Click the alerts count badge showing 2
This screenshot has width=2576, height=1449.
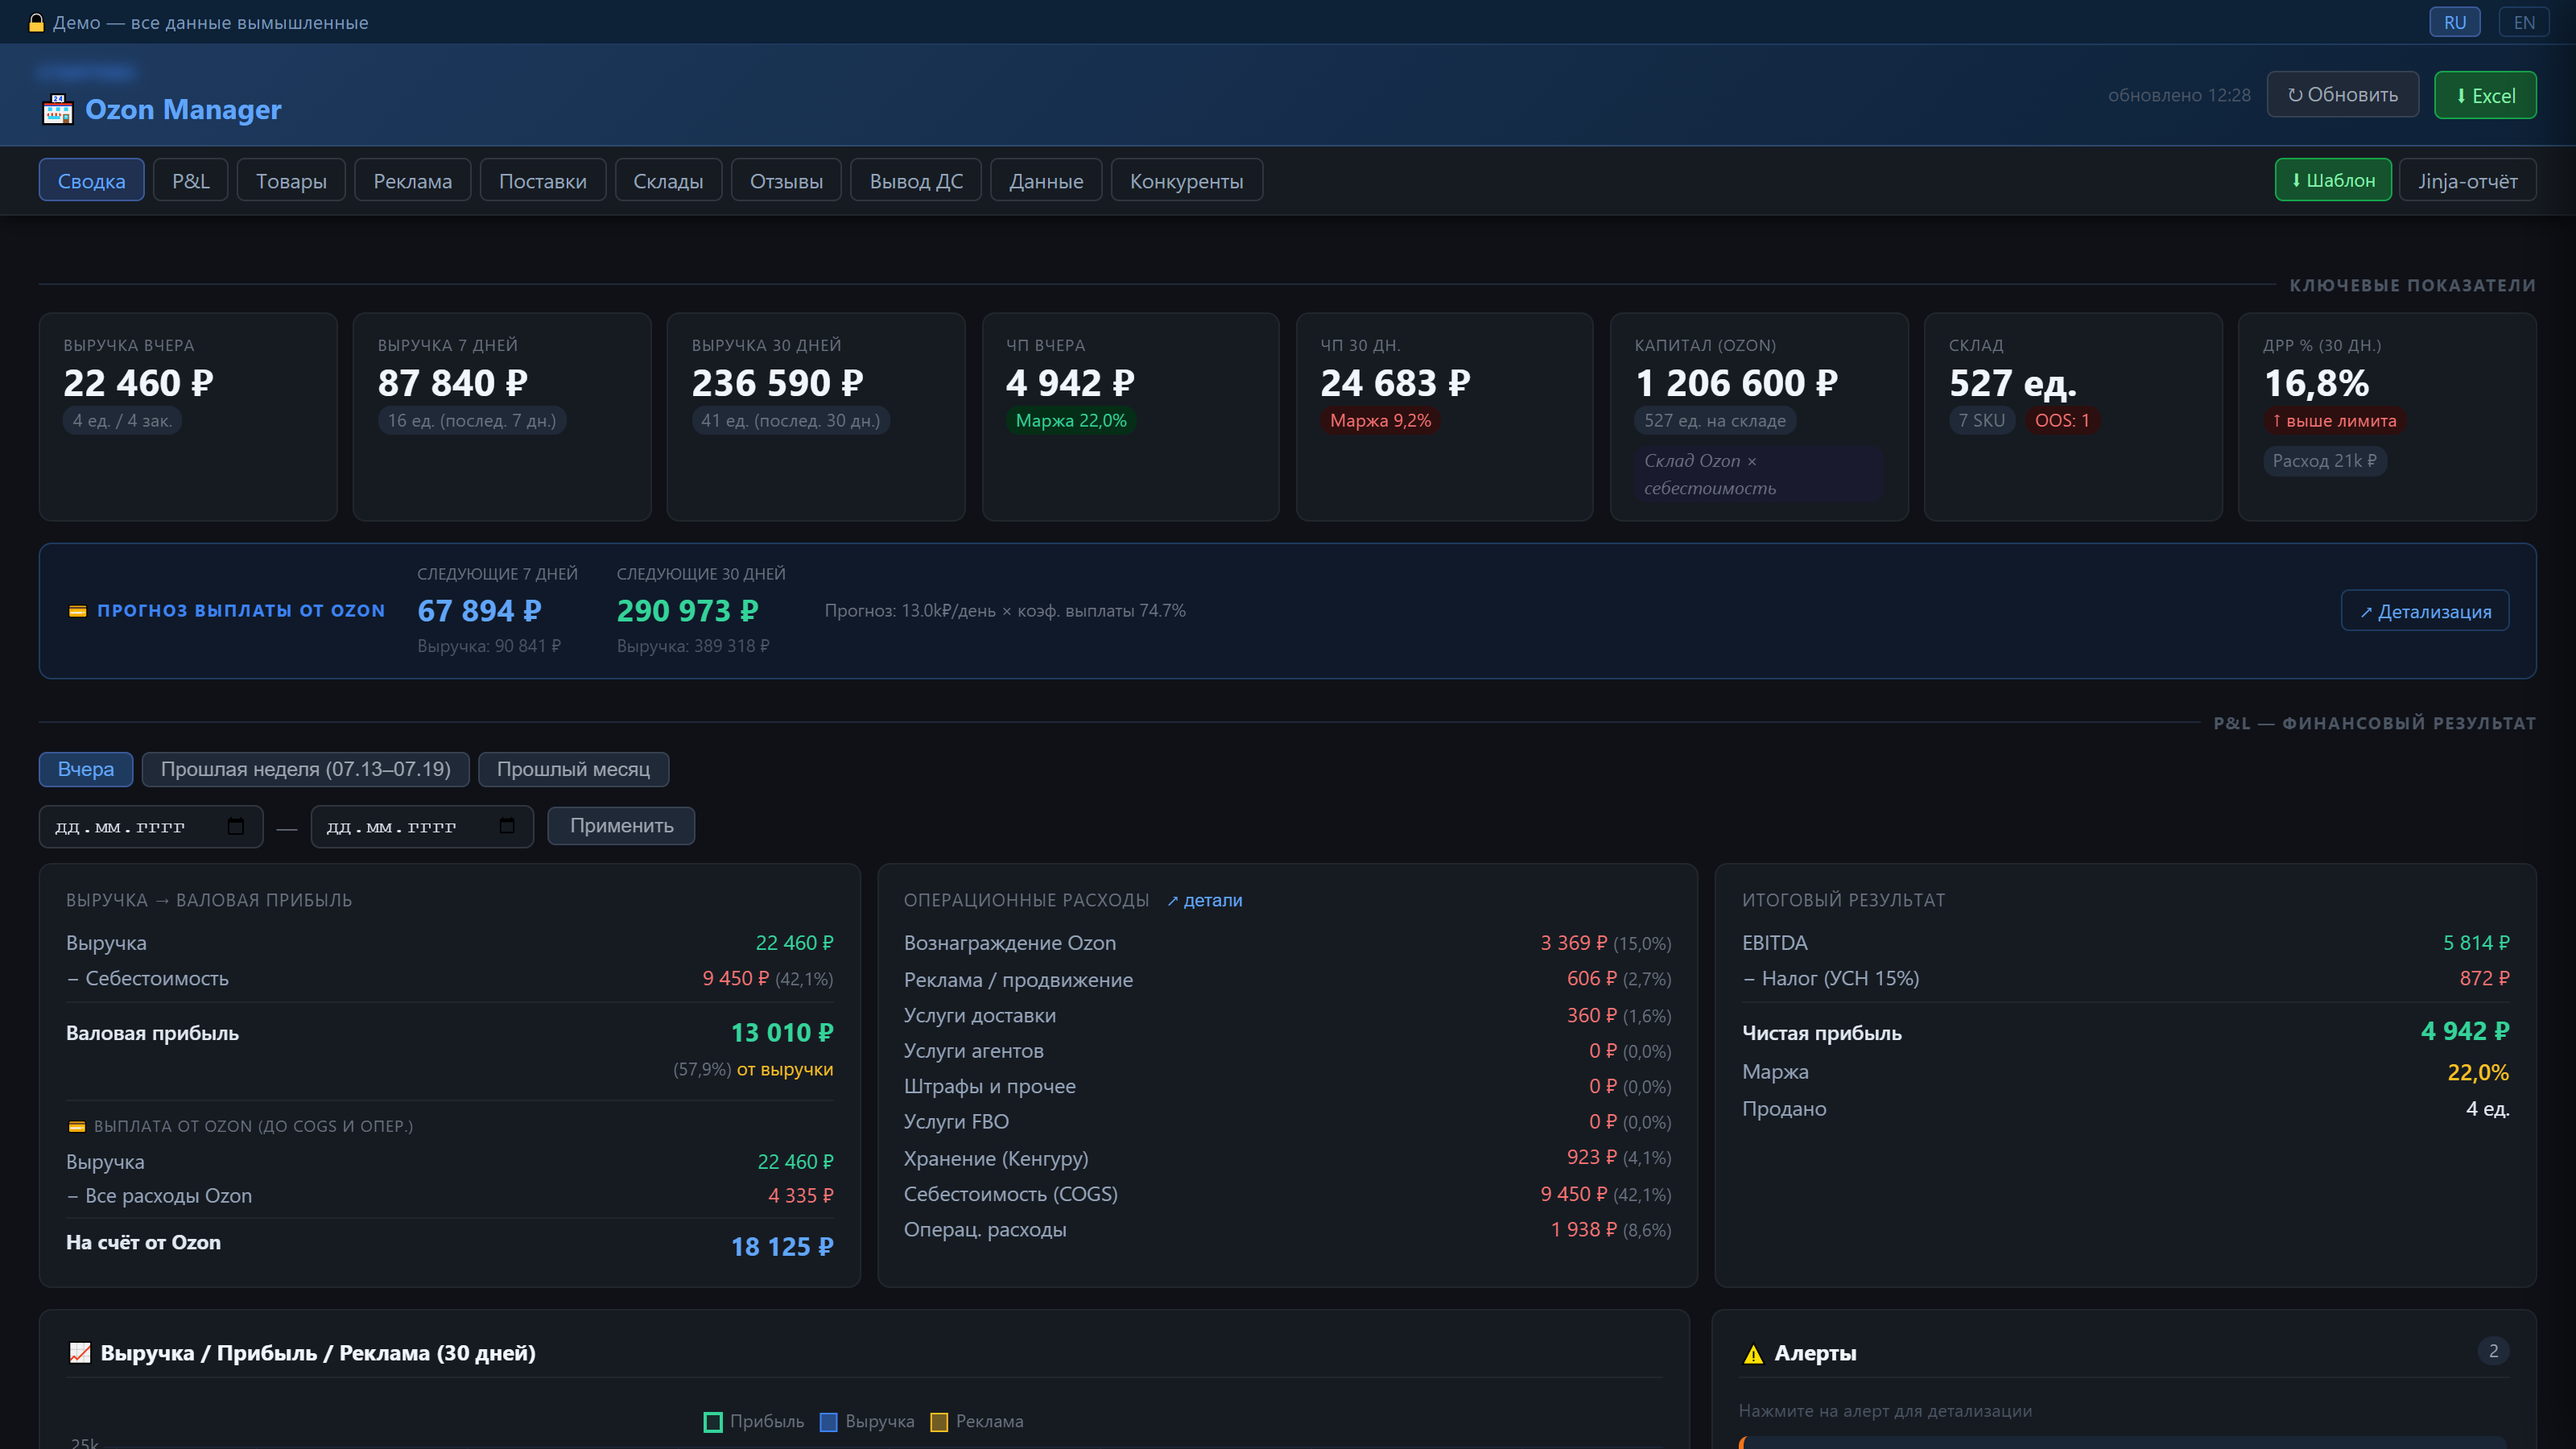click(2493, 1351)
